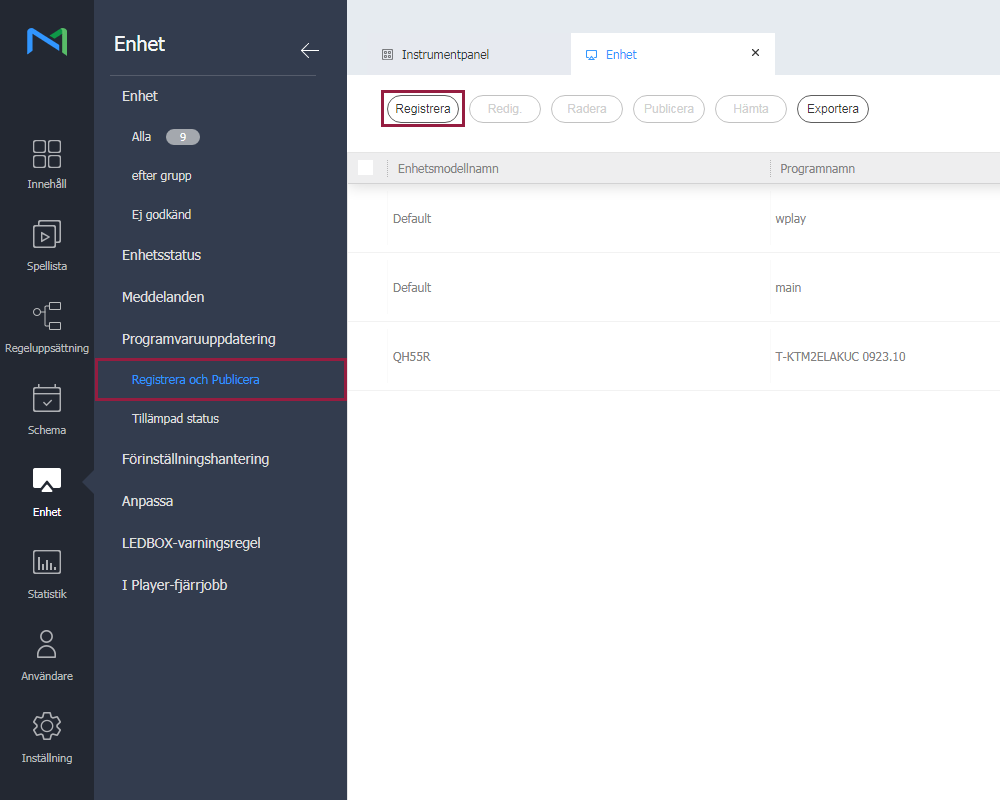Open Tillämpad status submenu item
1000x800 pixels.
(175, 419)
